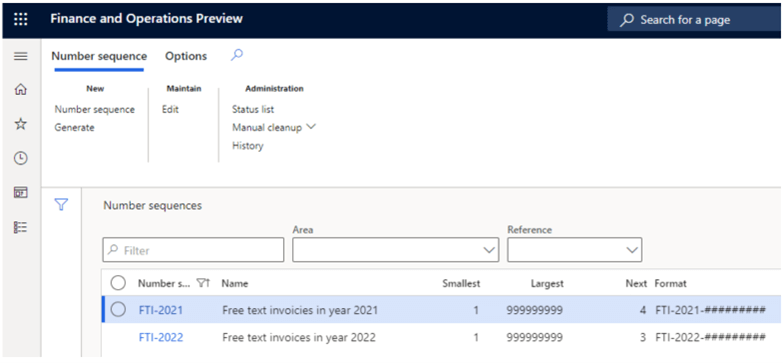Viewport: 783px width, 363px height.
Task: Click the Name column header
Action: [x=235, y=284]
